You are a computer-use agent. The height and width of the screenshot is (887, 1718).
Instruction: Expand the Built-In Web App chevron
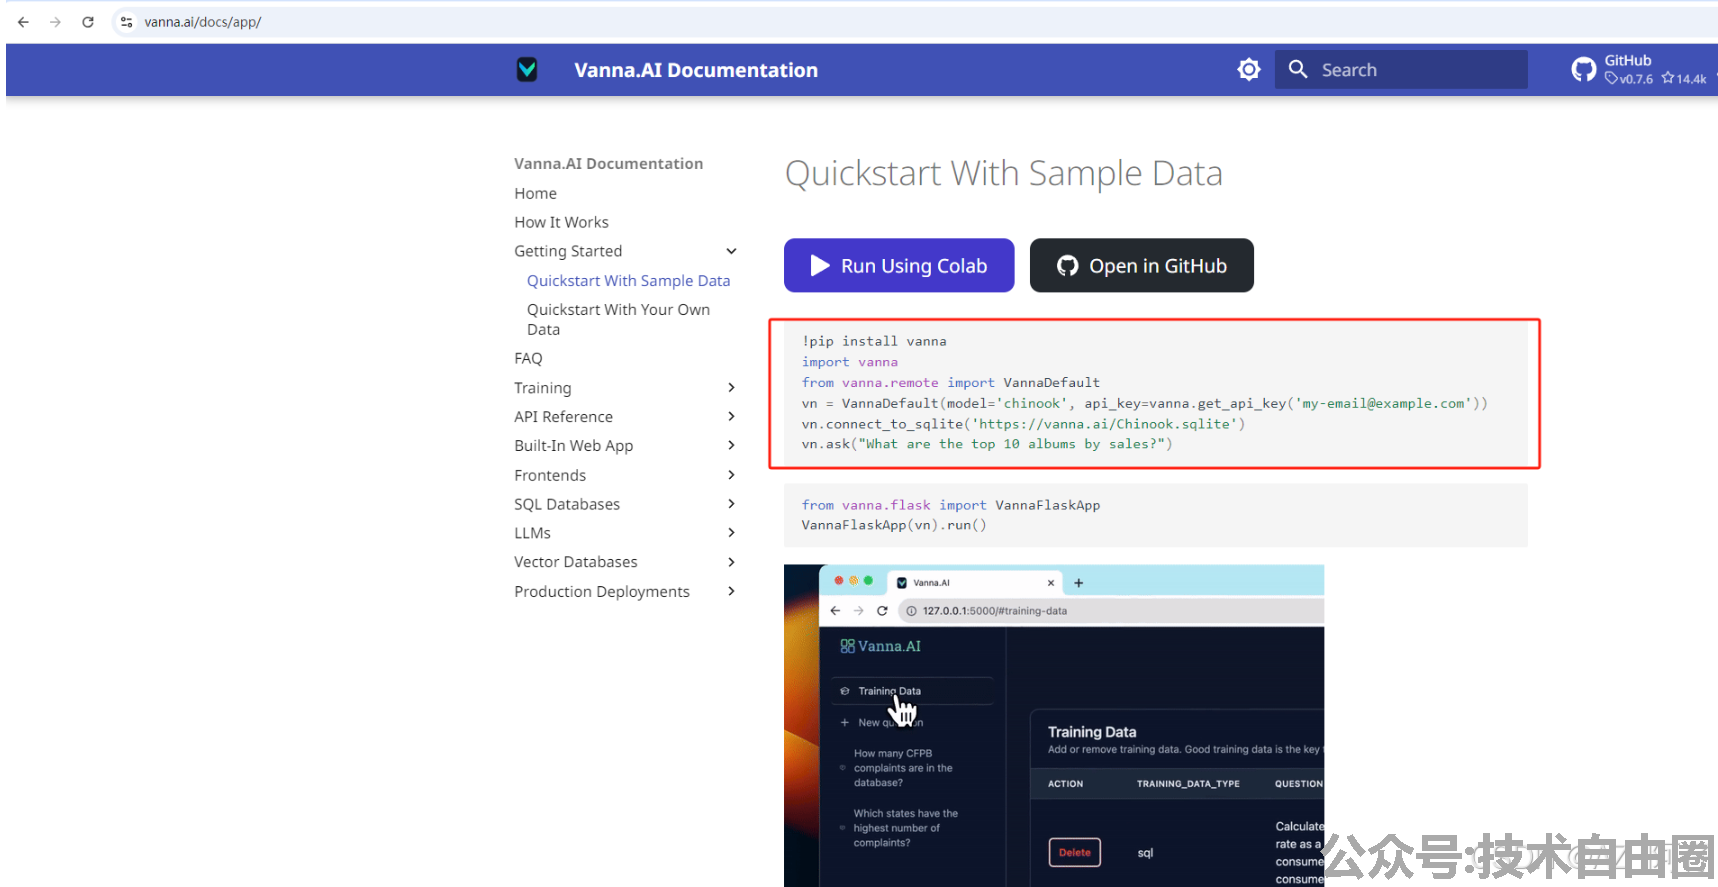coord(731,446)
